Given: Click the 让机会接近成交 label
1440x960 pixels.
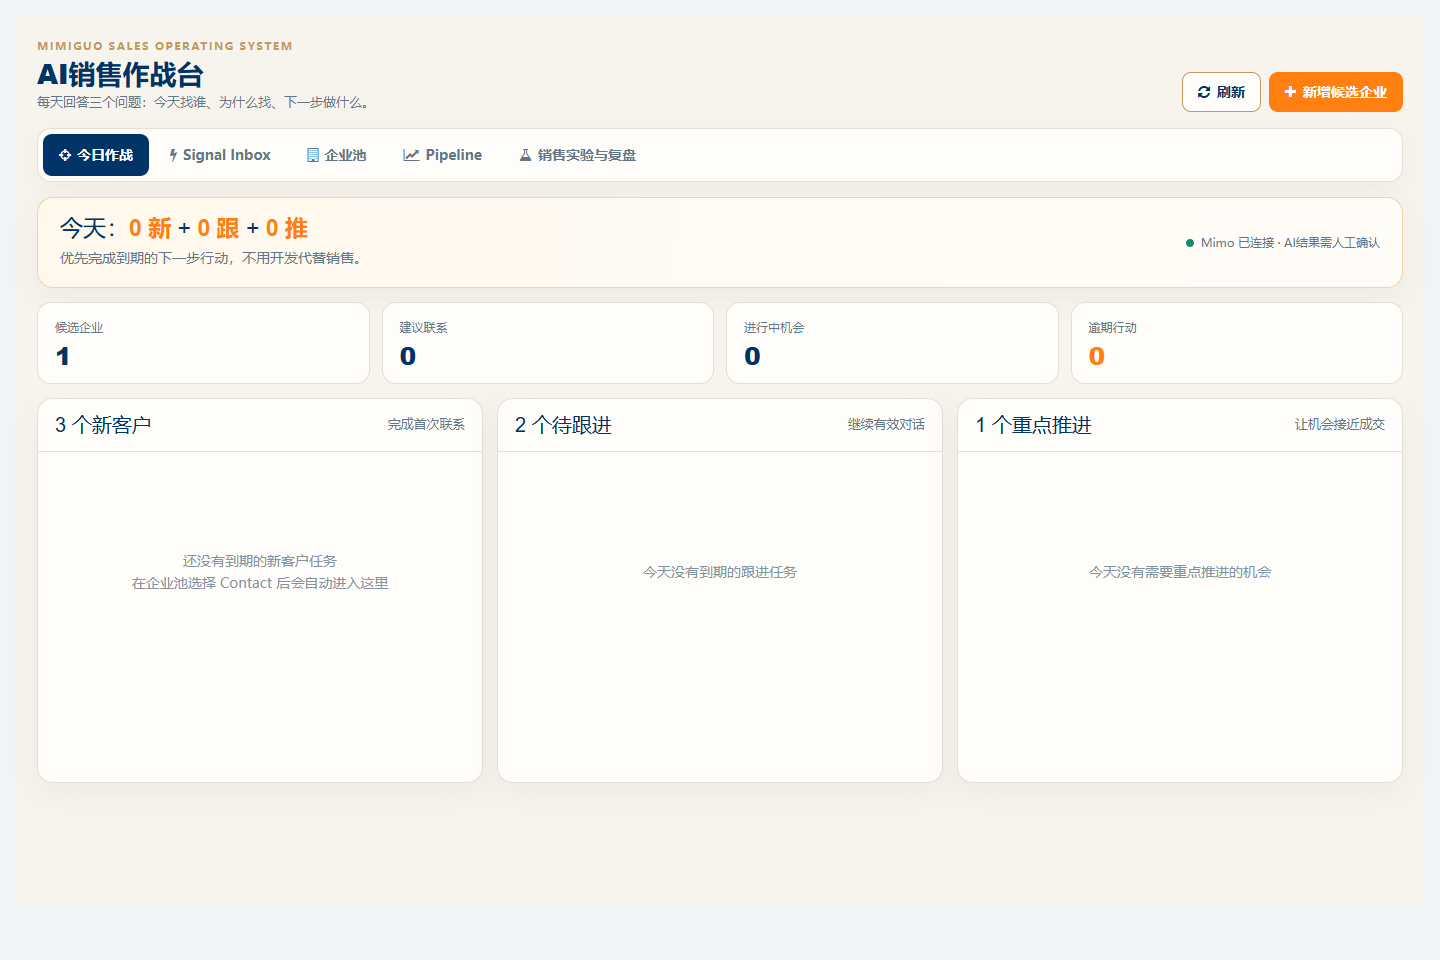Looking at the screenshot, I should 1340,425.
